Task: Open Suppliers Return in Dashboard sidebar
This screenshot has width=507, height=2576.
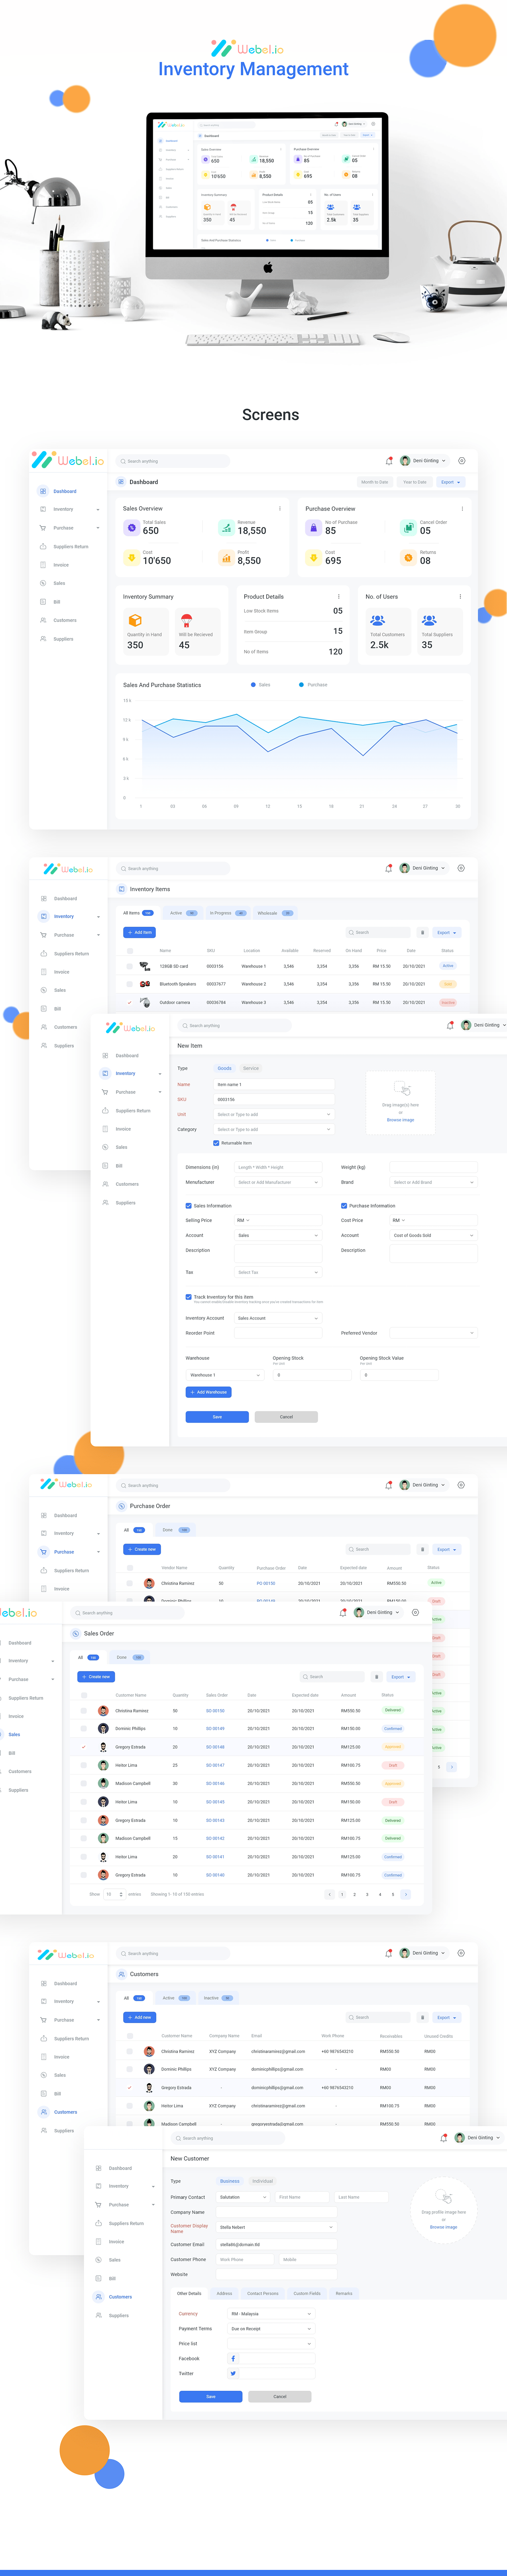Action: tap(71, 547)
